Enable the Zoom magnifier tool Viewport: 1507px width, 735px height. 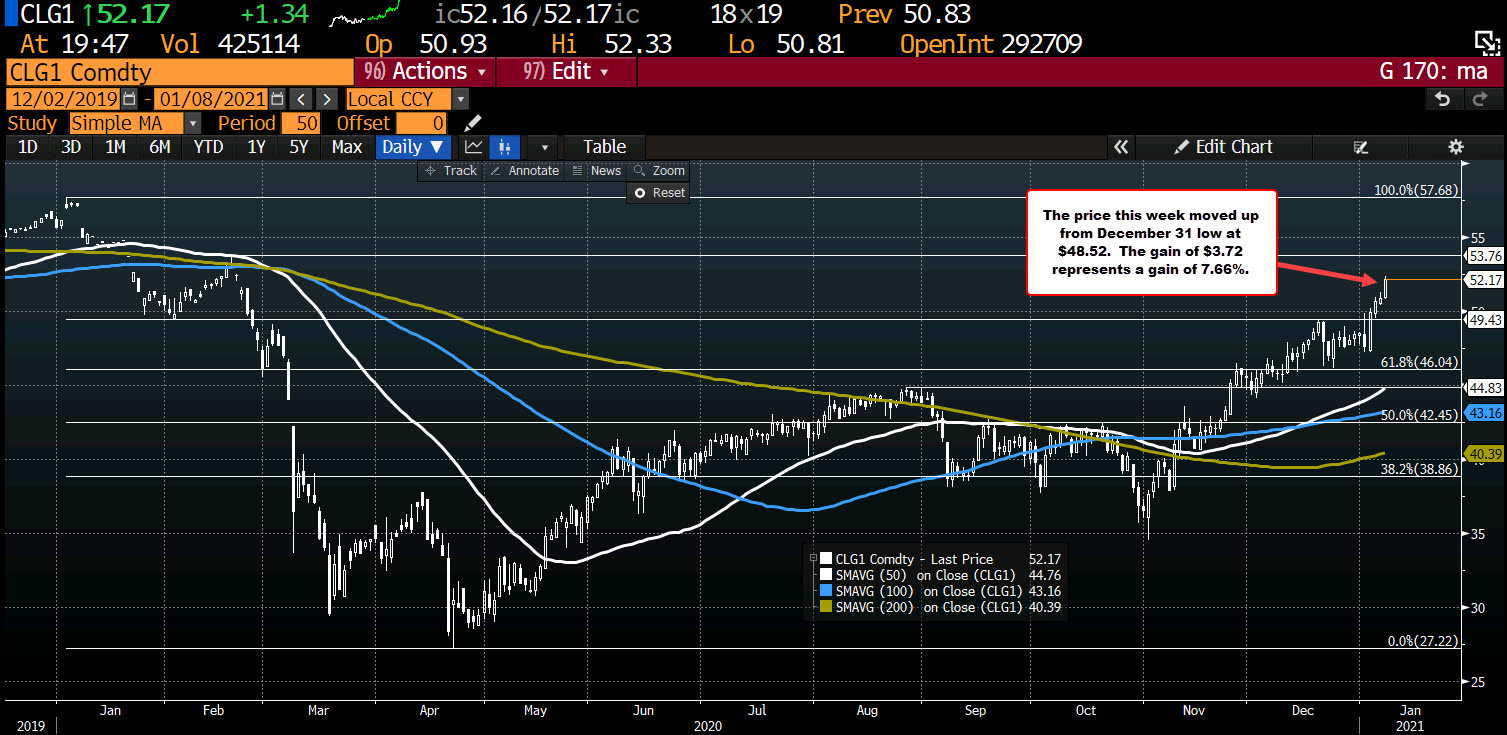(x=659, y=171)
